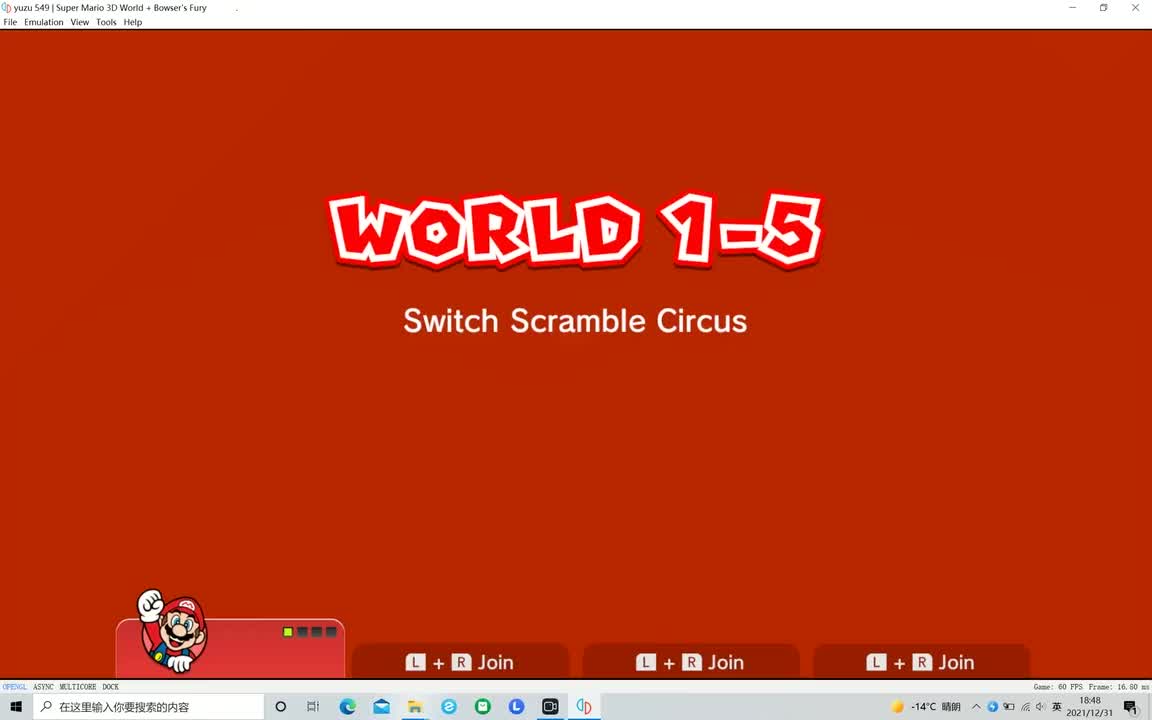The image size is (1152, 720).
Task: Open the Mail app on taskbar
Action: pos(381,706)
